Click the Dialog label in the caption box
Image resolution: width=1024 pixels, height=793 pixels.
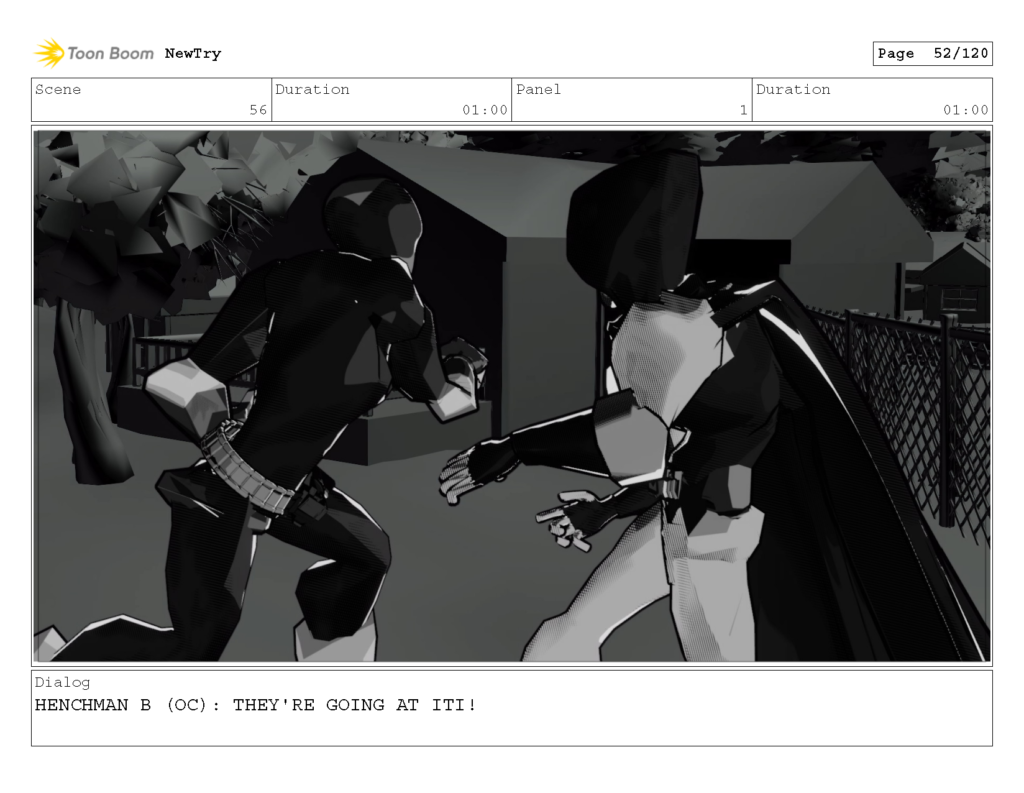[x=63, y=682]
